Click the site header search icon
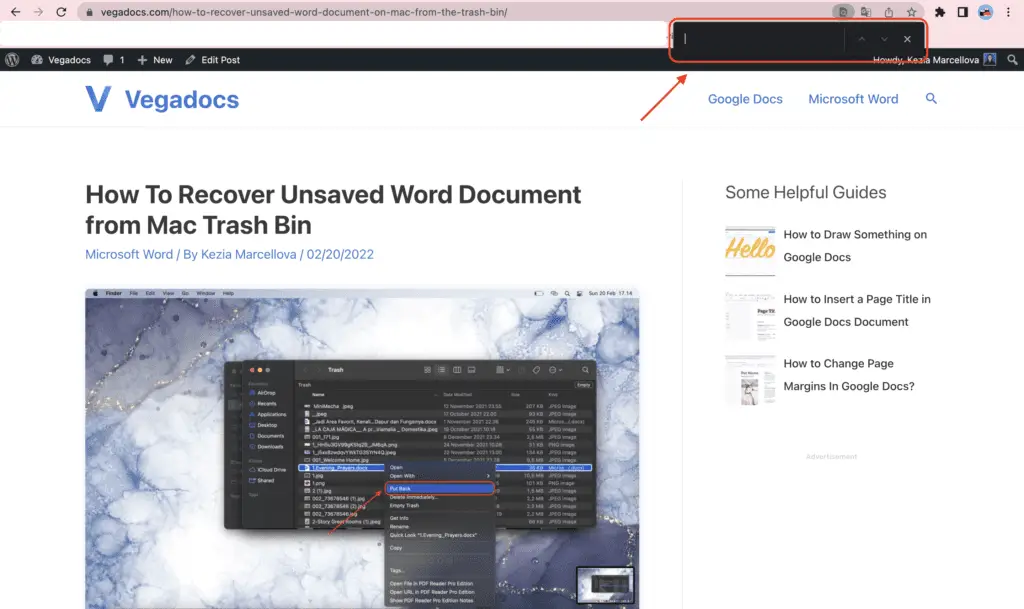Viewport: 1024px width, 609px height. pyautogui.click(x=931, y=98)
